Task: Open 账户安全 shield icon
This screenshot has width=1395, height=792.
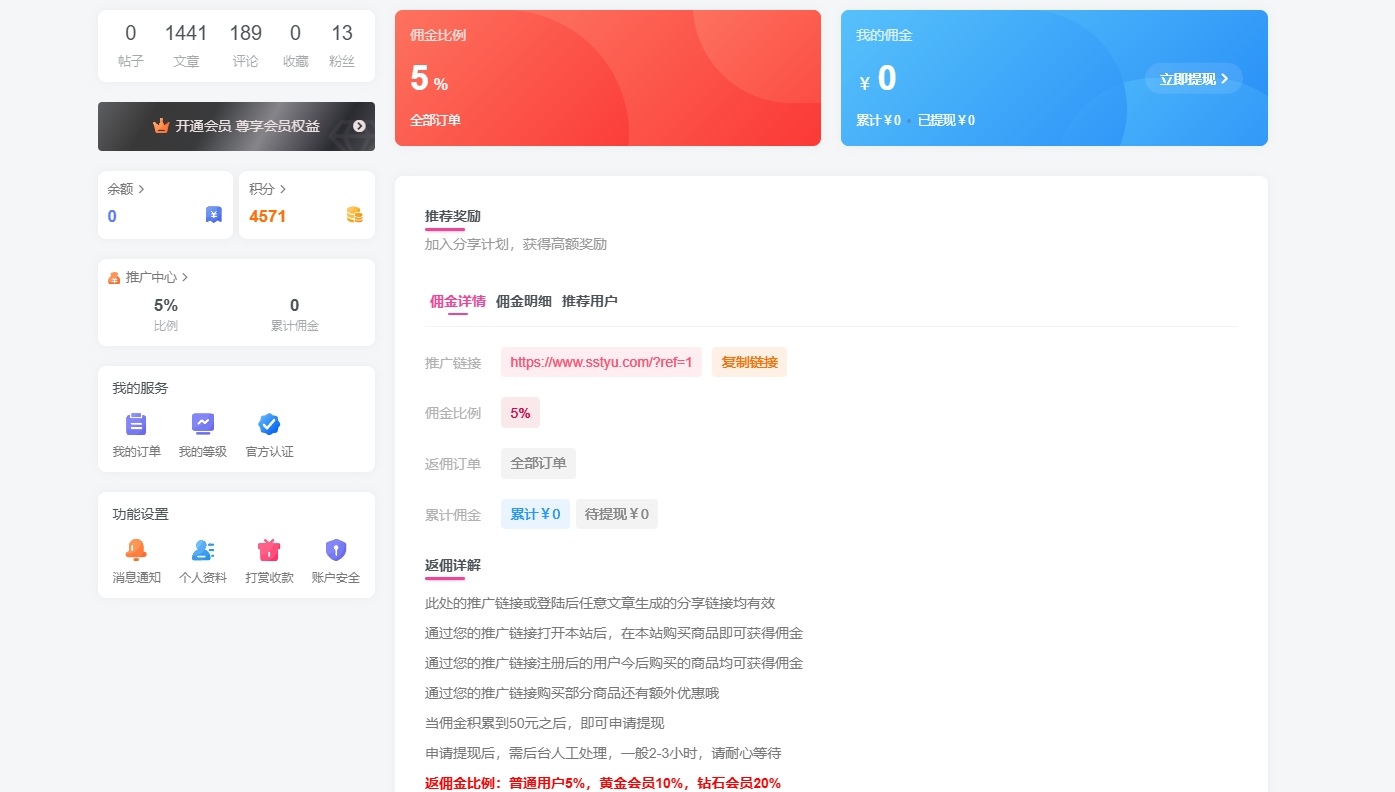Action: 335,549
